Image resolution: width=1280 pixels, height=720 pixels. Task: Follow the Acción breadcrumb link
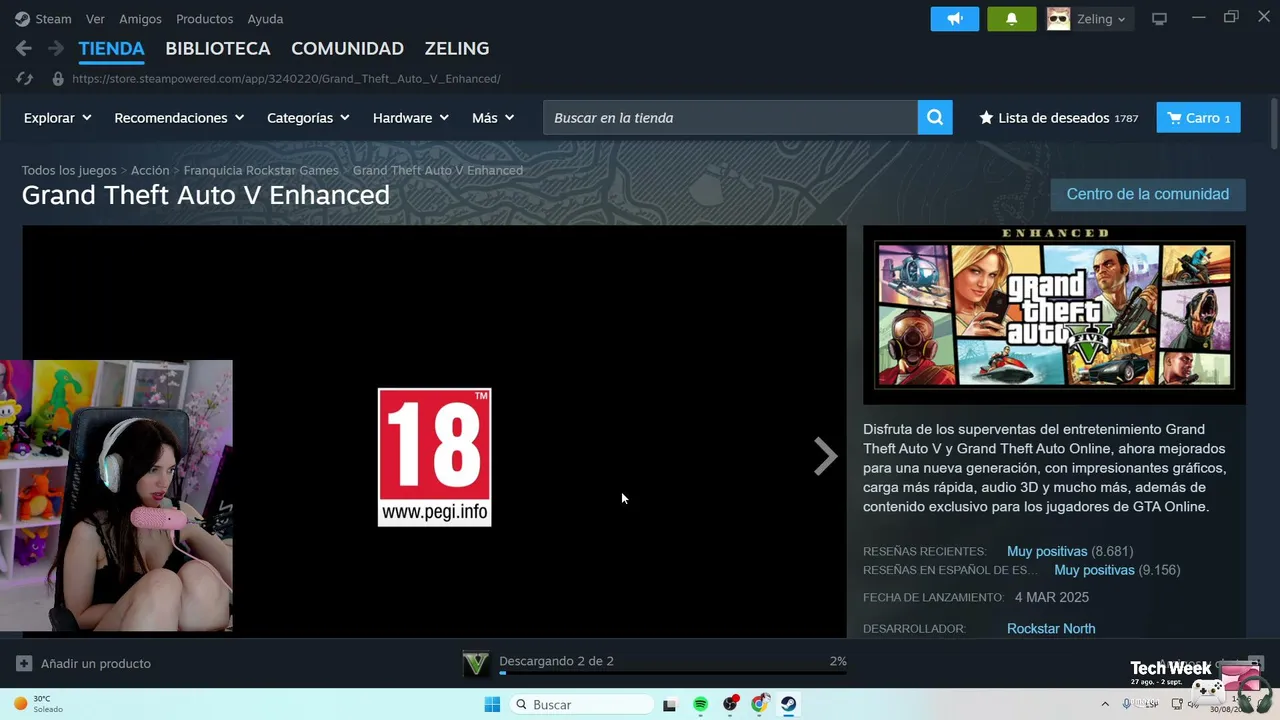(150, 170)
